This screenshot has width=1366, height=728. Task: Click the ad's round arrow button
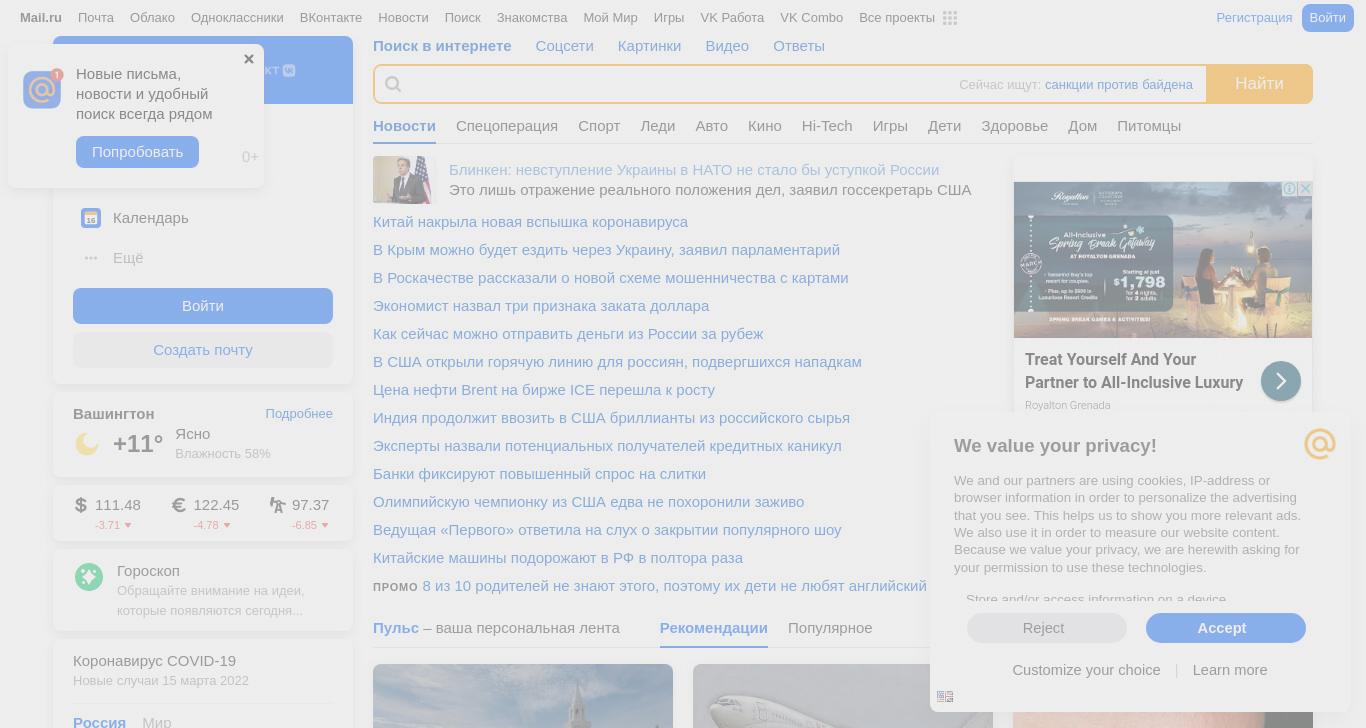click(1281, 381)
